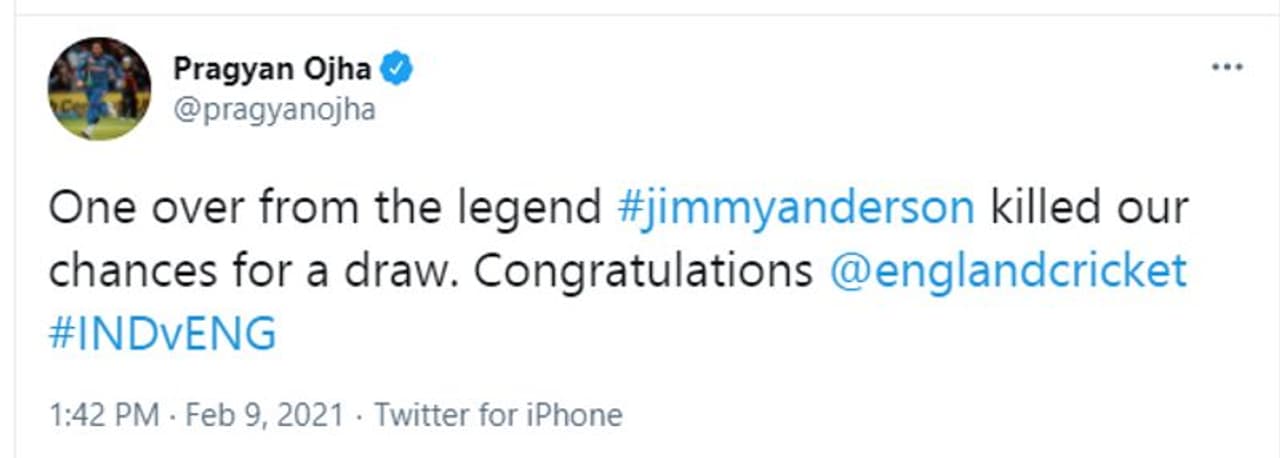Click the Pragyan Ojha display name
Image resolution: width=1280 pixels, height=458 pixels.
(x=272, y=69)
